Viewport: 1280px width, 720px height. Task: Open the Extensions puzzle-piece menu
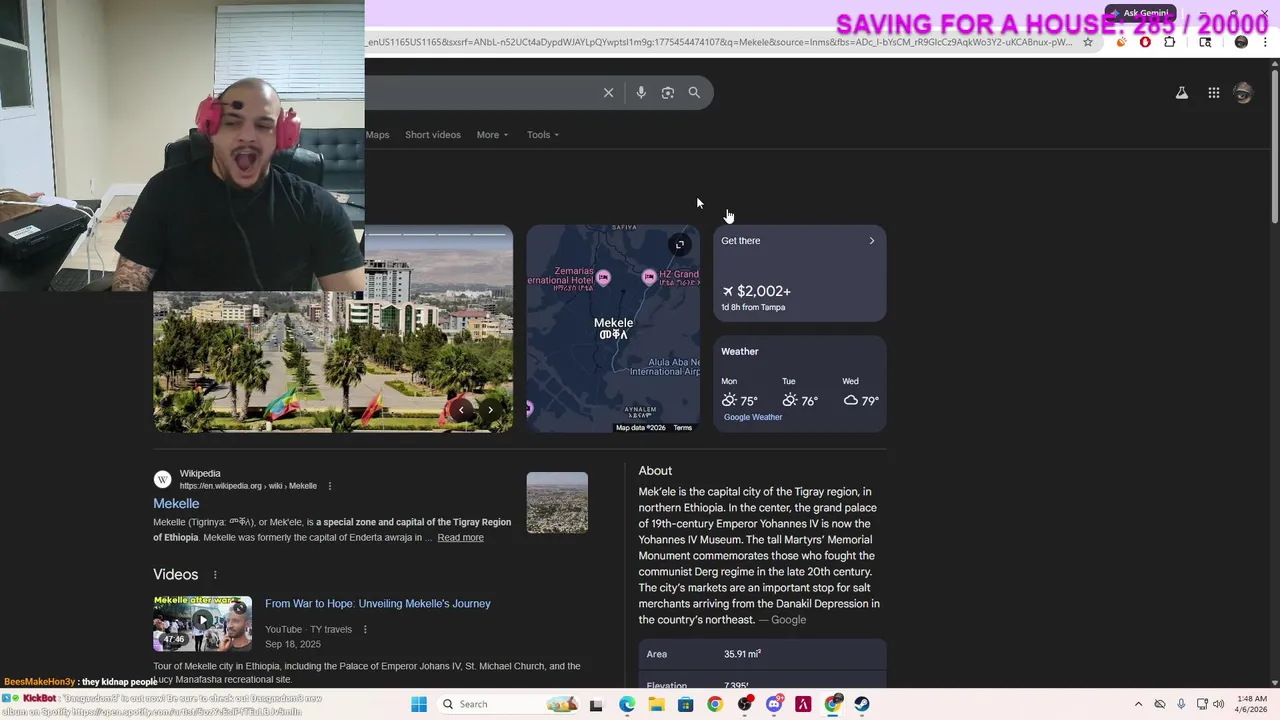click(1170, 42)
